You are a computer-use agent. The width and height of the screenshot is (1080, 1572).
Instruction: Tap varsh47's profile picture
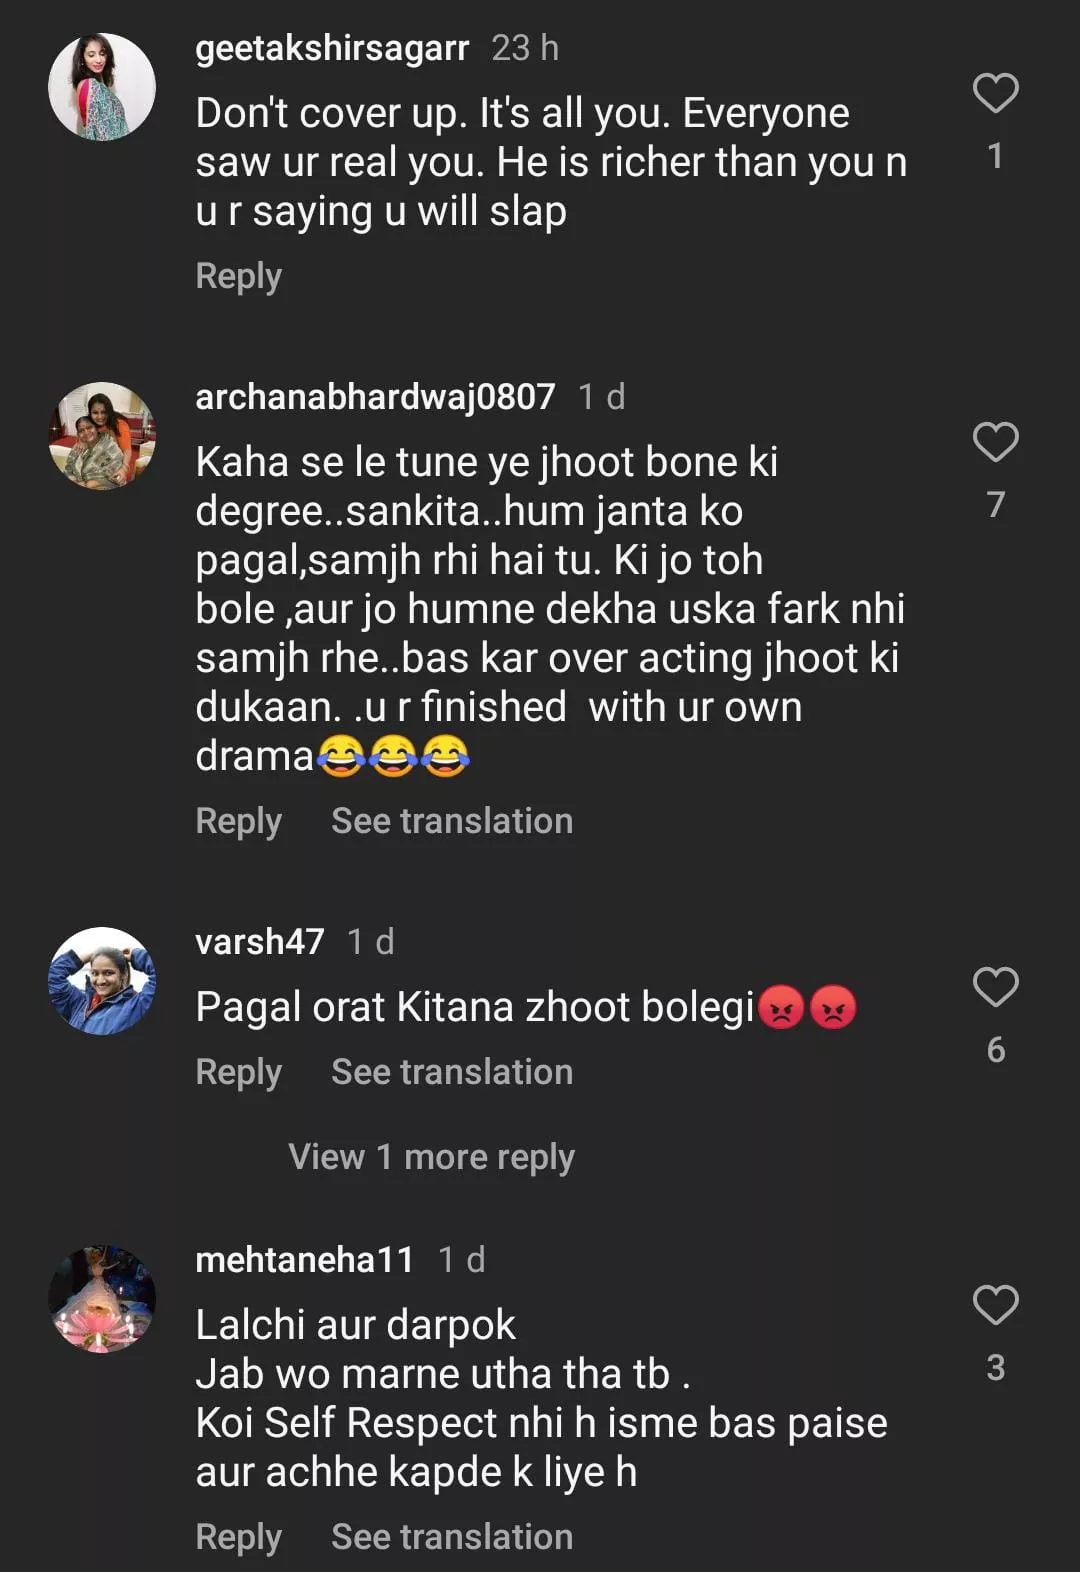(x=102, y=981)
